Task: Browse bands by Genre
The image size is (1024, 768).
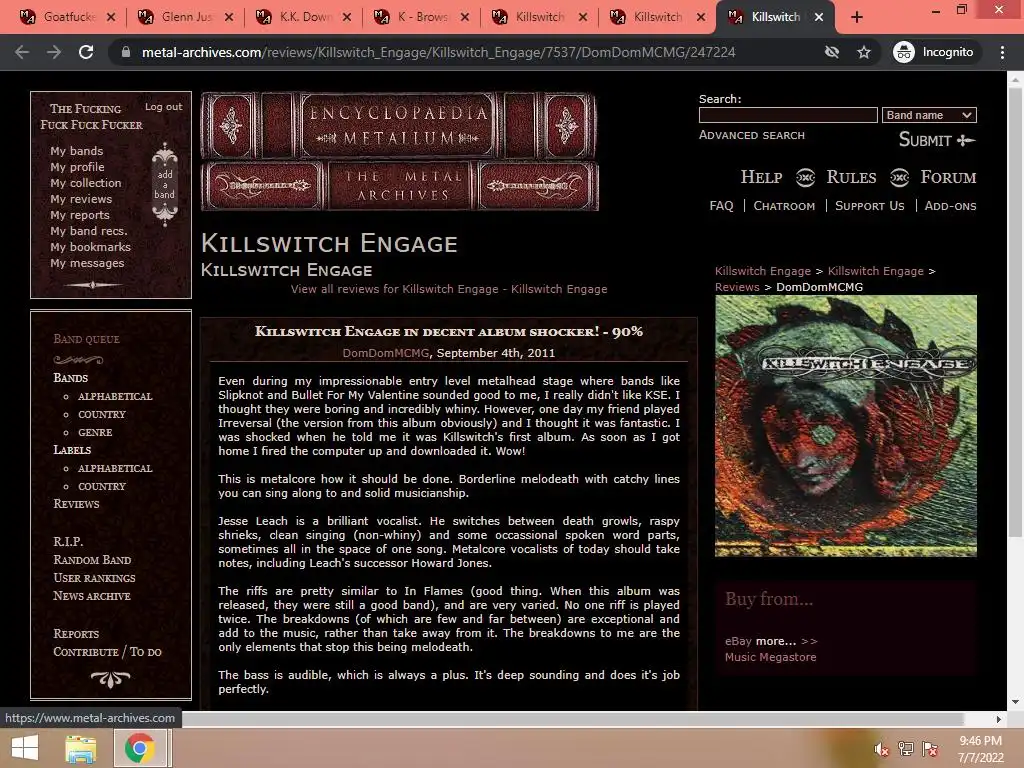Action: (x=95, y=432)
